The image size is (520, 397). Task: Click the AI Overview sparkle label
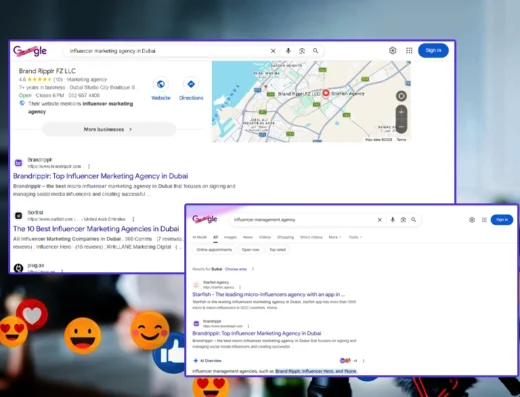point(207,361)
